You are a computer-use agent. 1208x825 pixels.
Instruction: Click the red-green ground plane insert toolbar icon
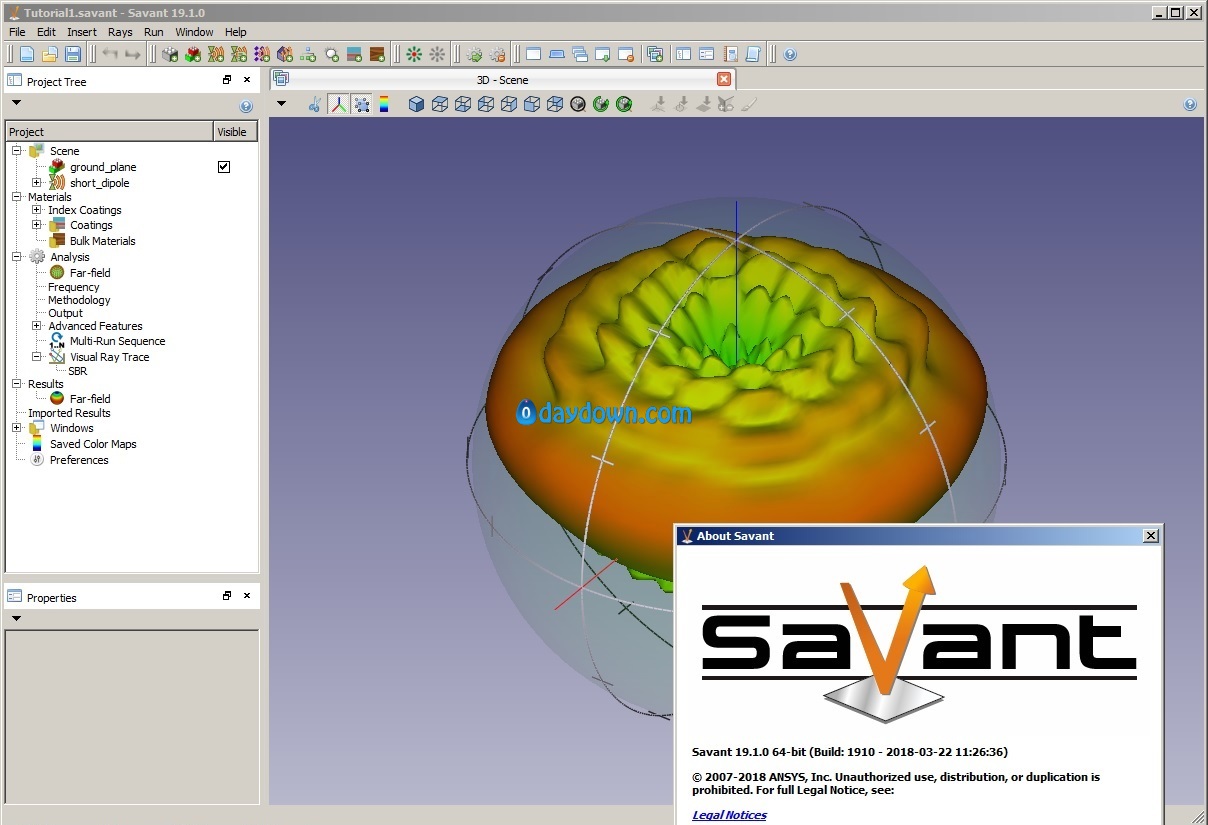(x=193, y=54)
